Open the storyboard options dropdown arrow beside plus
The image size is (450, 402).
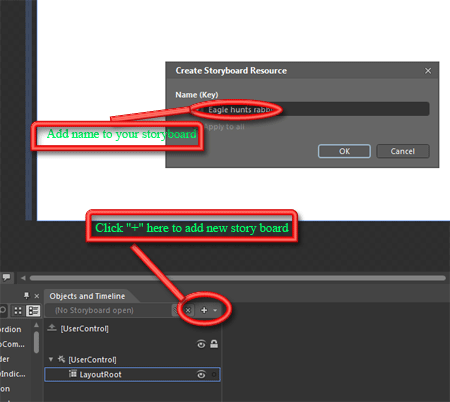[x=215, y=310]
